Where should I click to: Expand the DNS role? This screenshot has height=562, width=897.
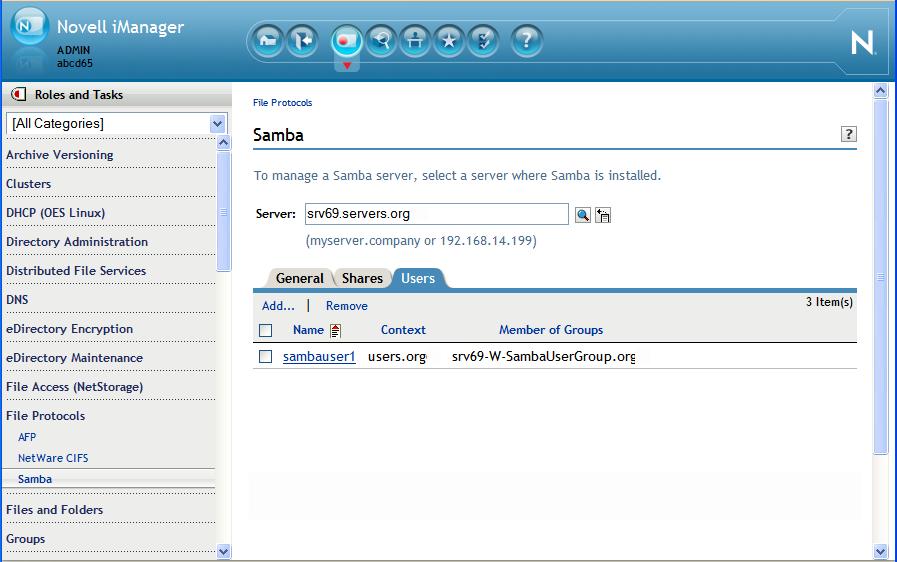[x=17, y=299]
